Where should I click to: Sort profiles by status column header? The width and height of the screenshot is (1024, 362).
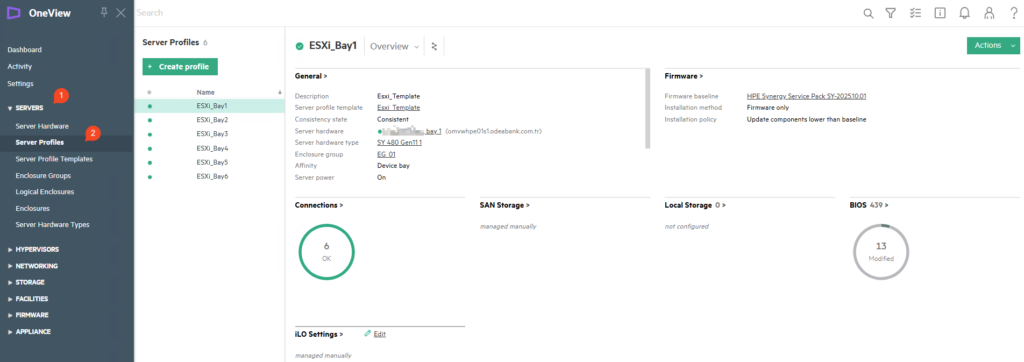click(x=149, y=92)
